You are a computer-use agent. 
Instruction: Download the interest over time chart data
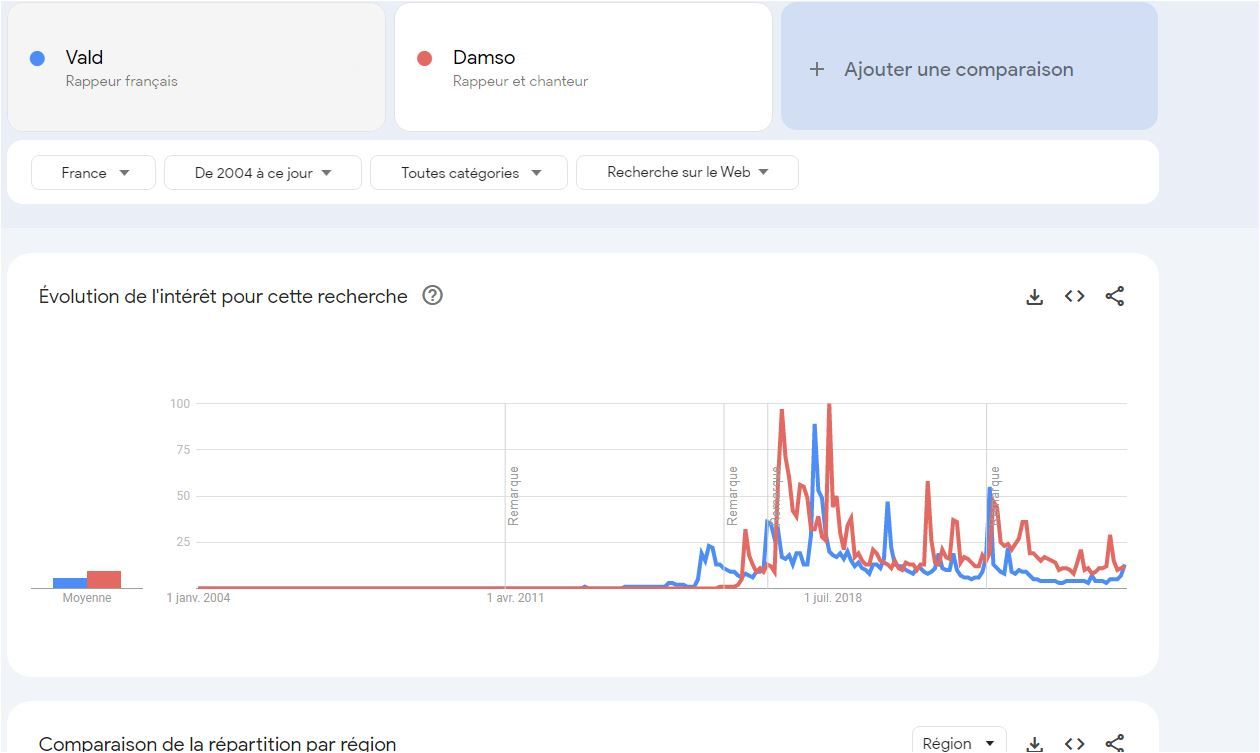coord(1034,297)
